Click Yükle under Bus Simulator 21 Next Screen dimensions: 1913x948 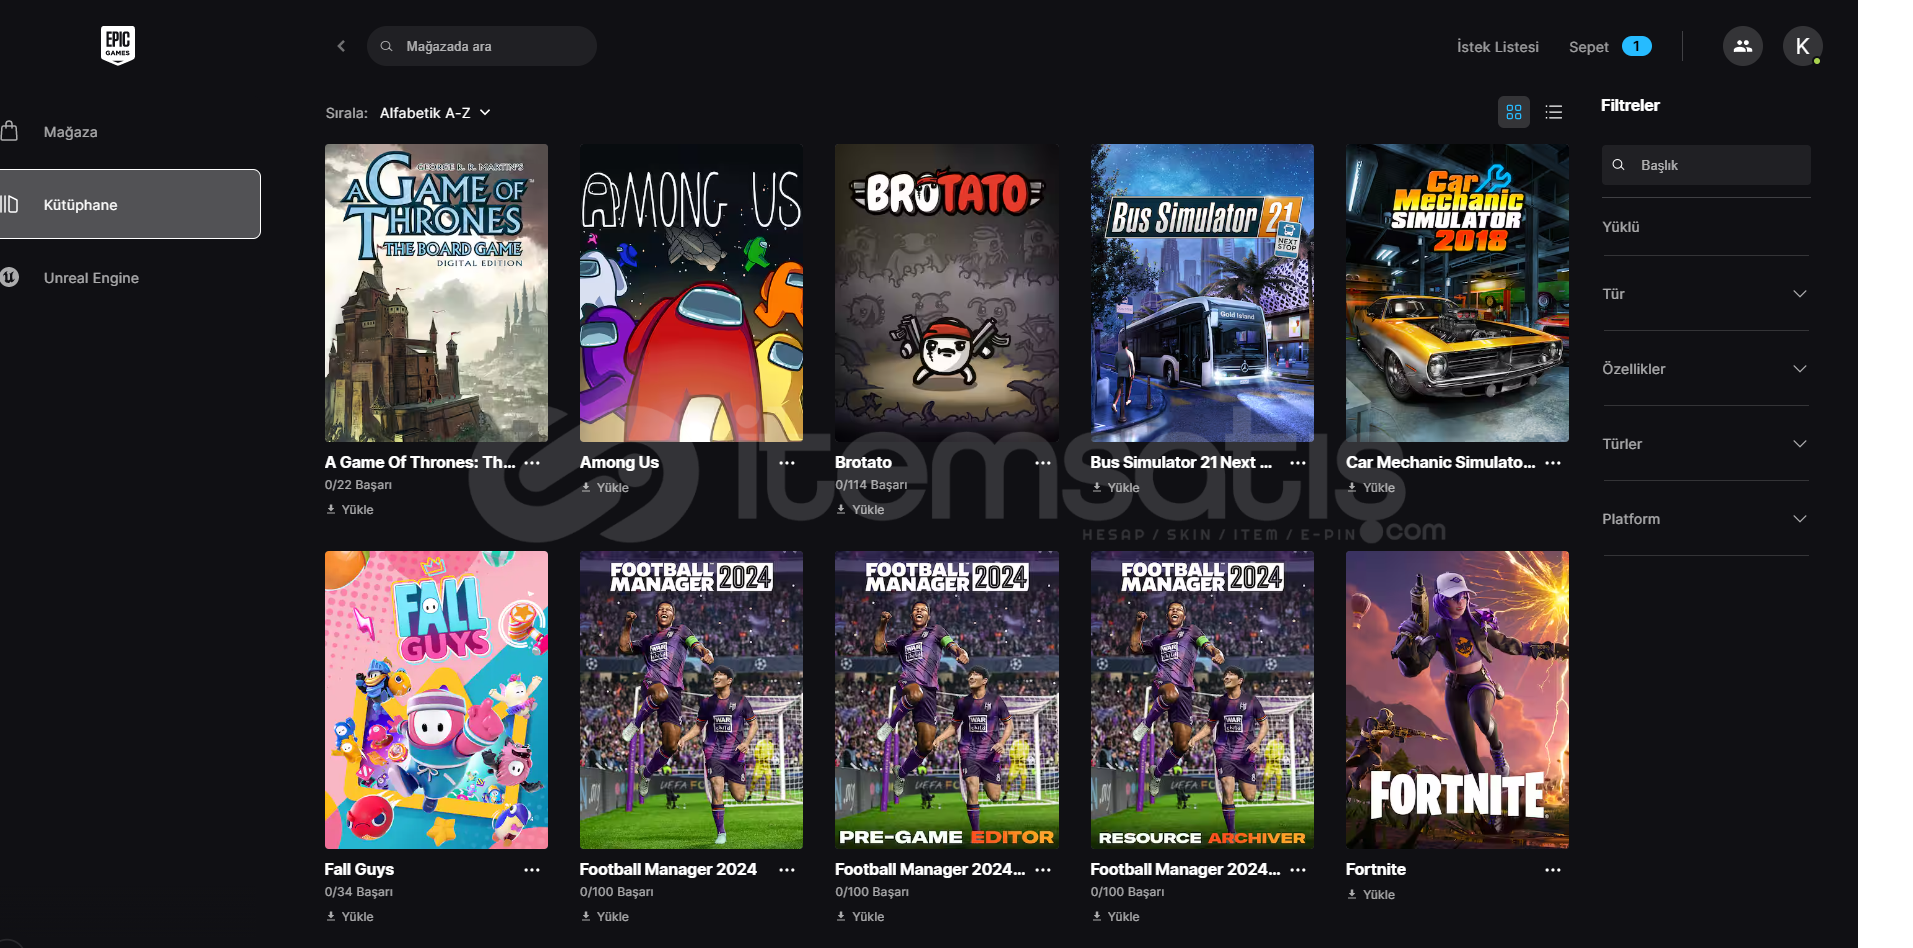(x=1116, y=488)
